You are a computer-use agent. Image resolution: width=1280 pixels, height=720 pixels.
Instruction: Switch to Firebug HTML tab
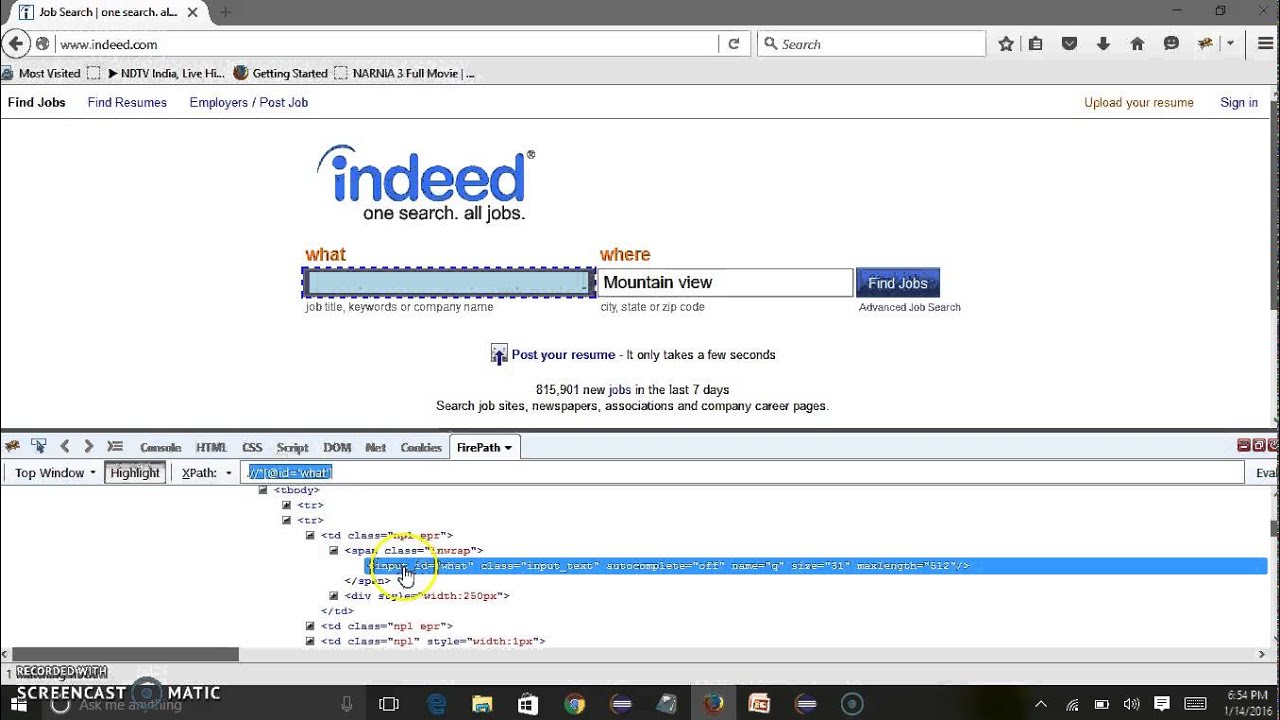[x=211, y=448]
